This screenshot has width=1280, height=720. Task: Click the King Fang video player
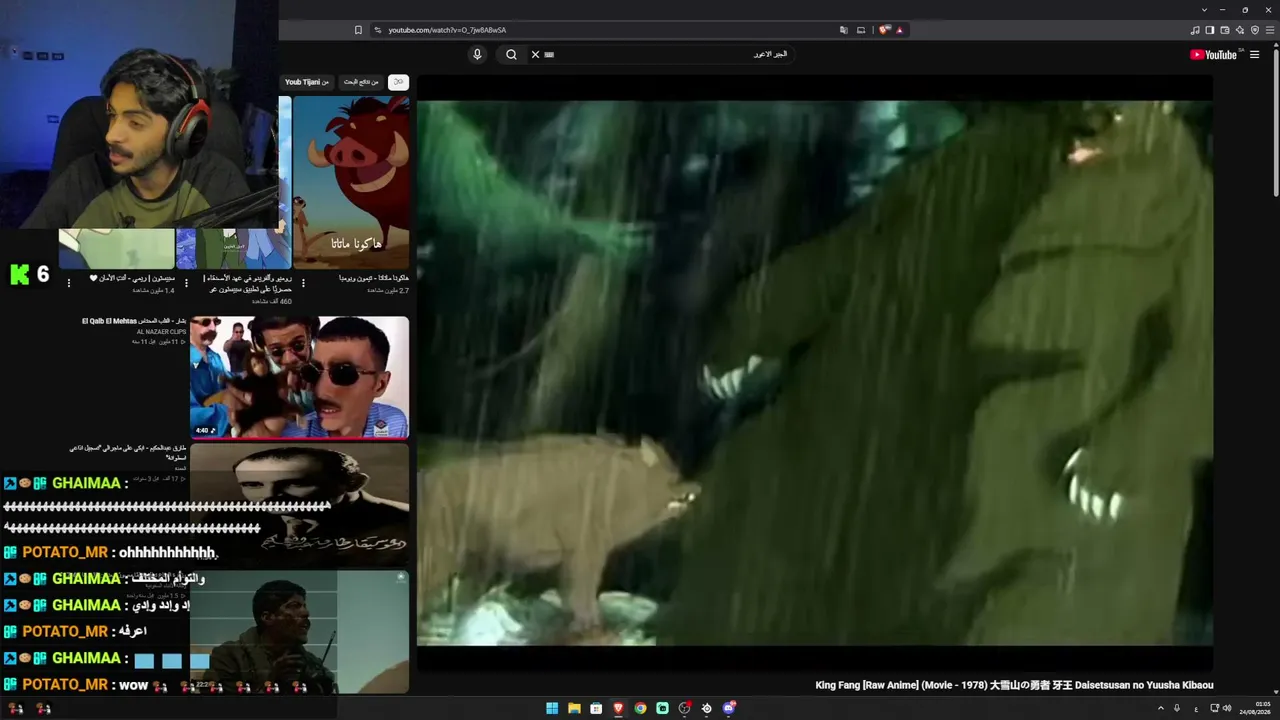[x=814, y=373]
